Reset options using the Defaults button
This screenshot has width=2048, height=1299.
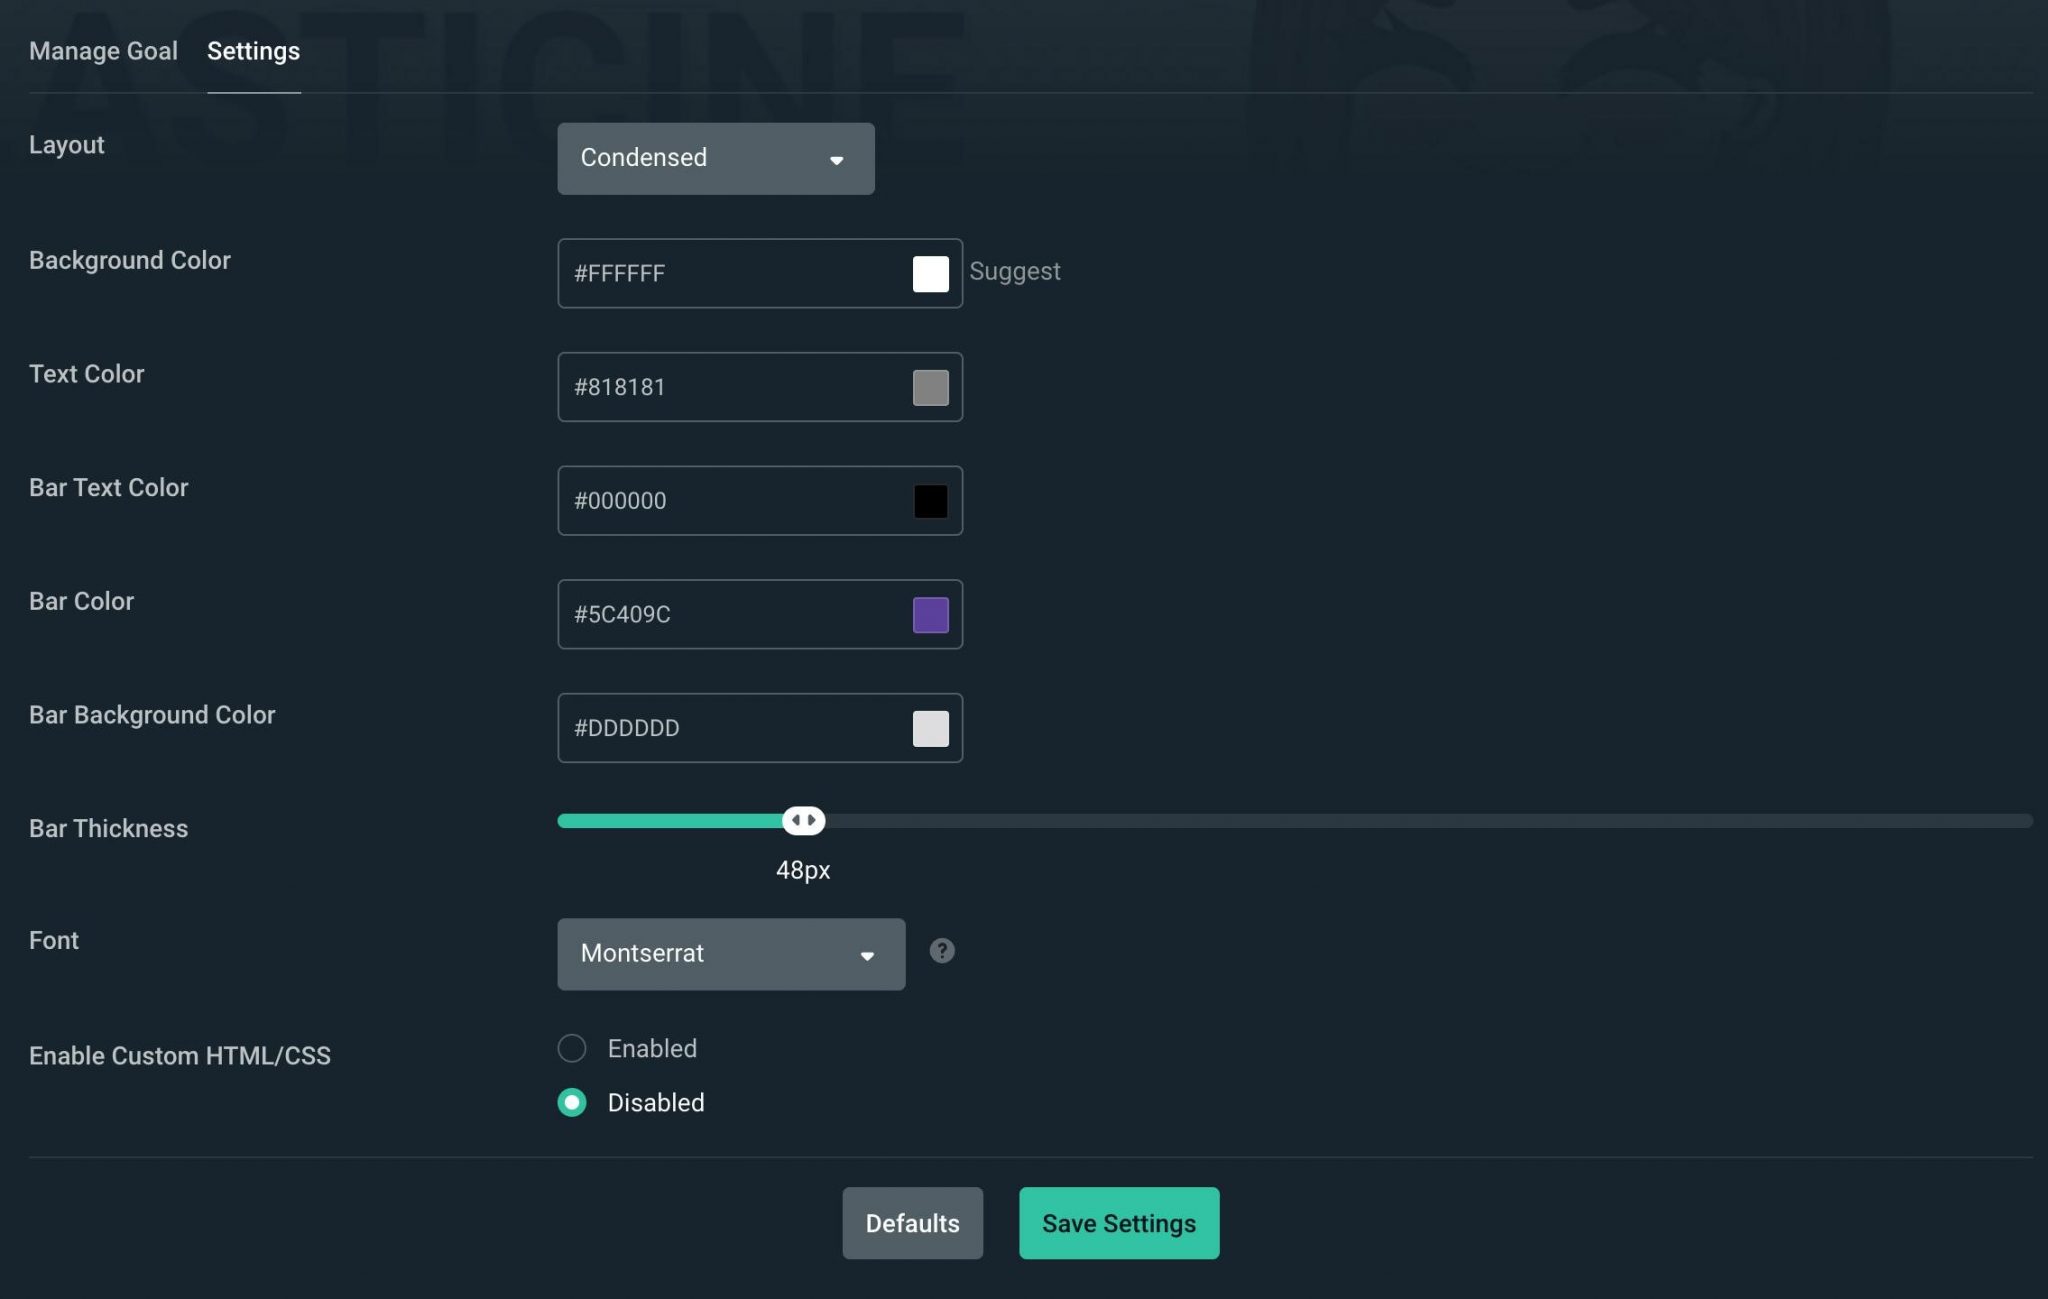(x=911, y=1222)
